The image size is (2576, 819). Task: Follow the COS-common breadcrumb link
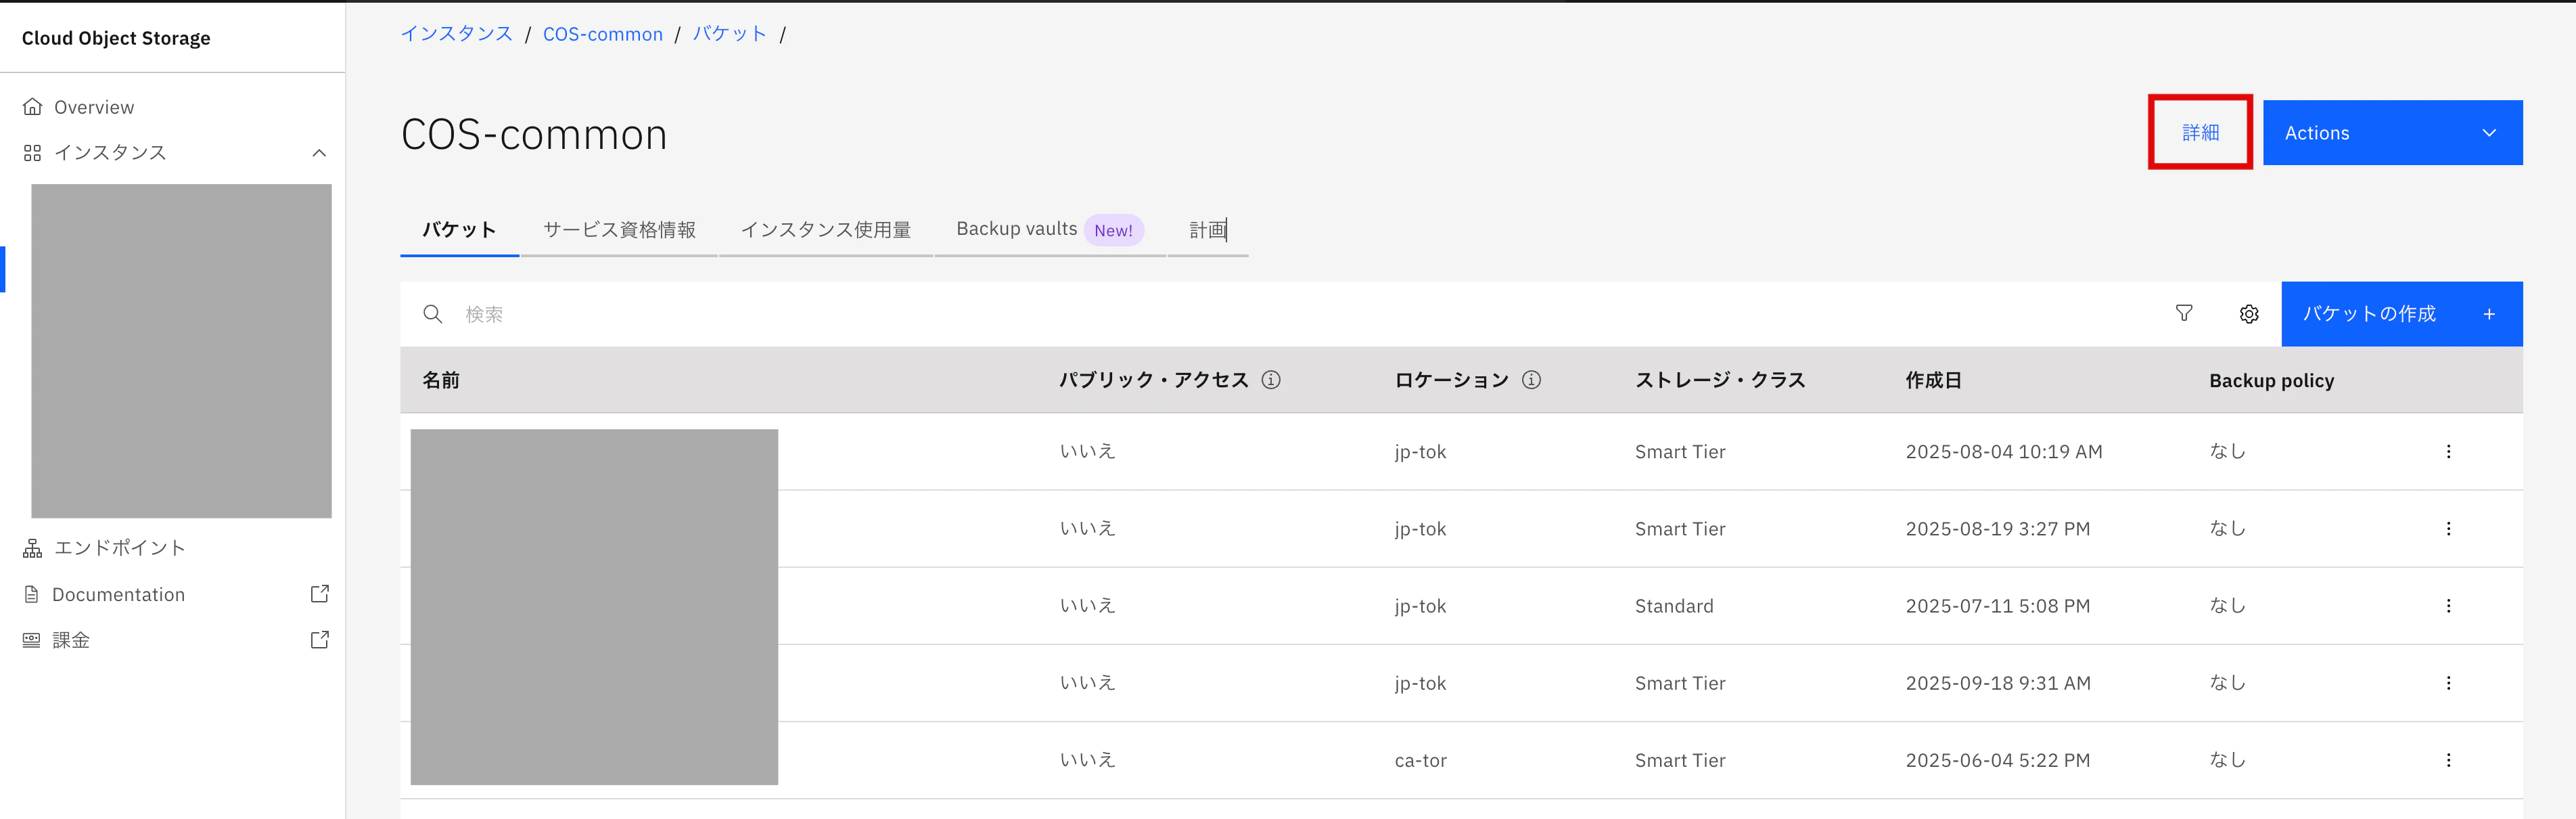(603, 34)
